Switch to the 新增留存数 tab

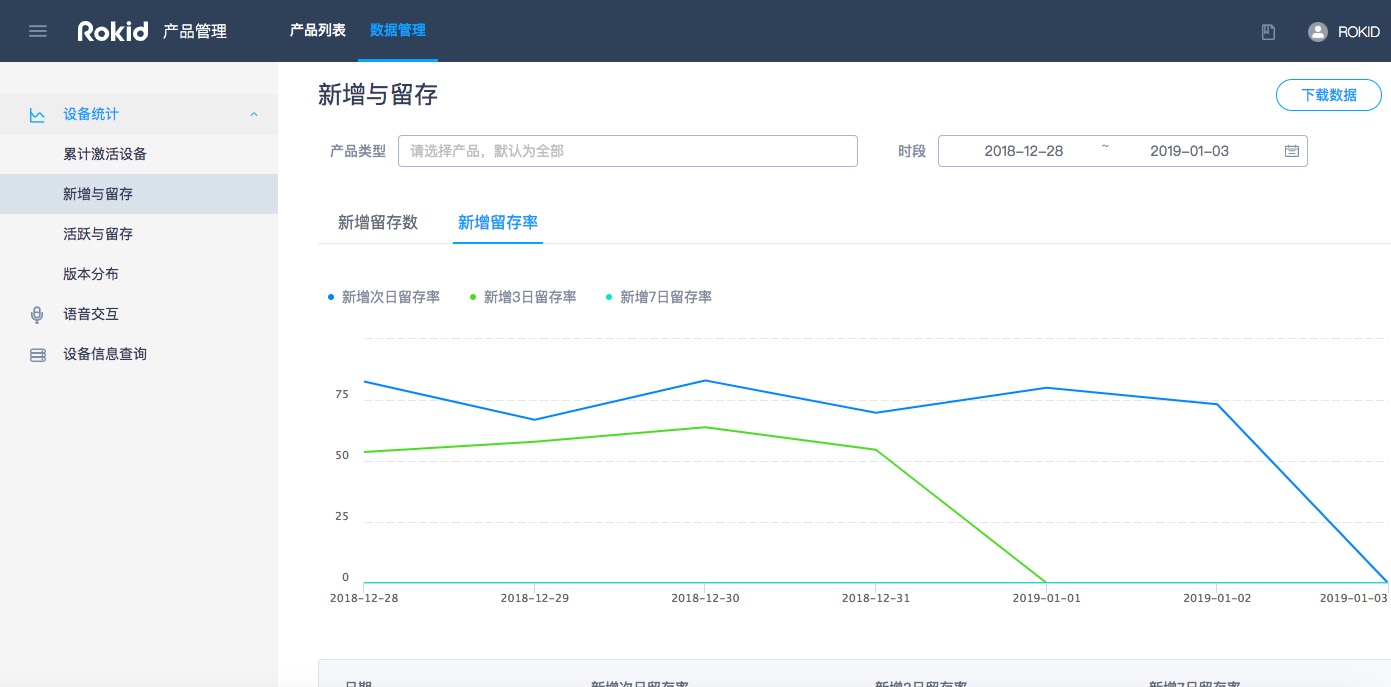pos(378,223)
